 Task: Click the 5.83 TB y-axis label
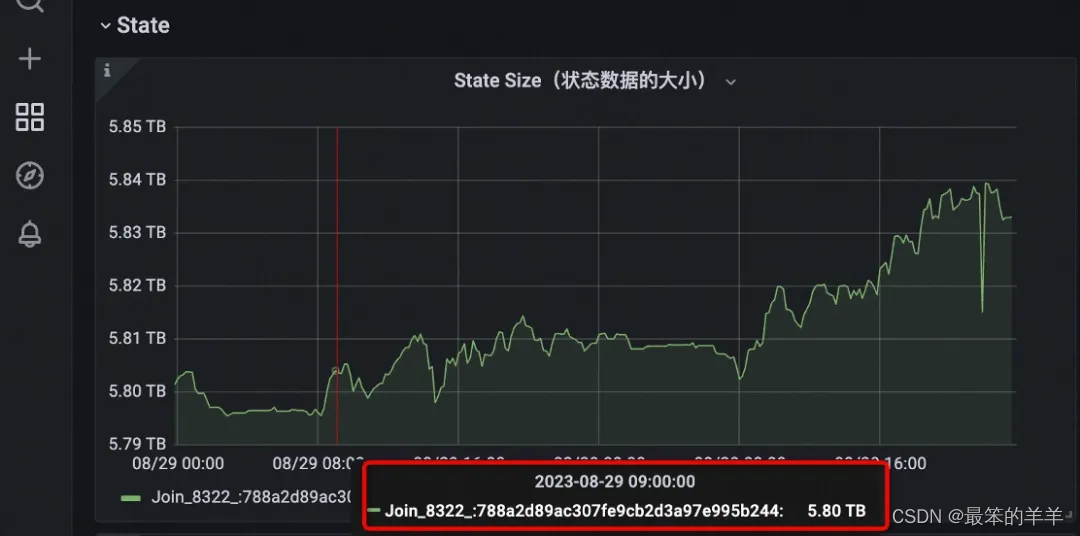(138, 232)
